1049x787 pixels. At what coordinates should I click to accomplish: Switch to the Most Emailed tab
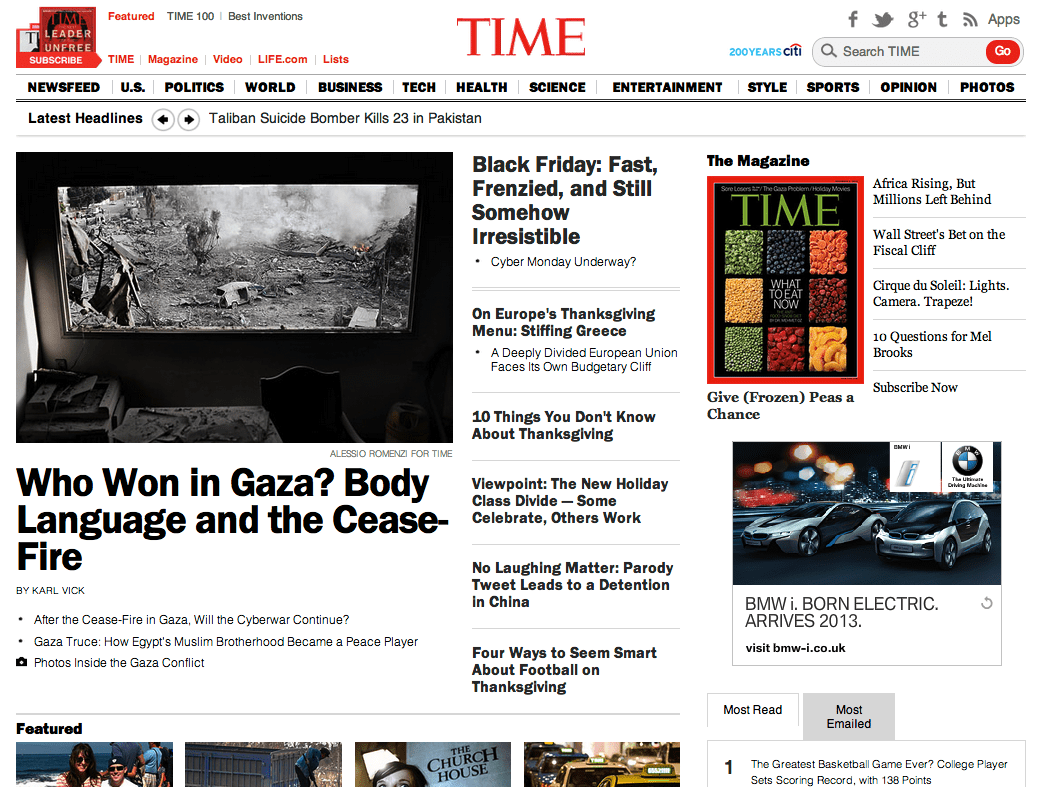(848, 716)
